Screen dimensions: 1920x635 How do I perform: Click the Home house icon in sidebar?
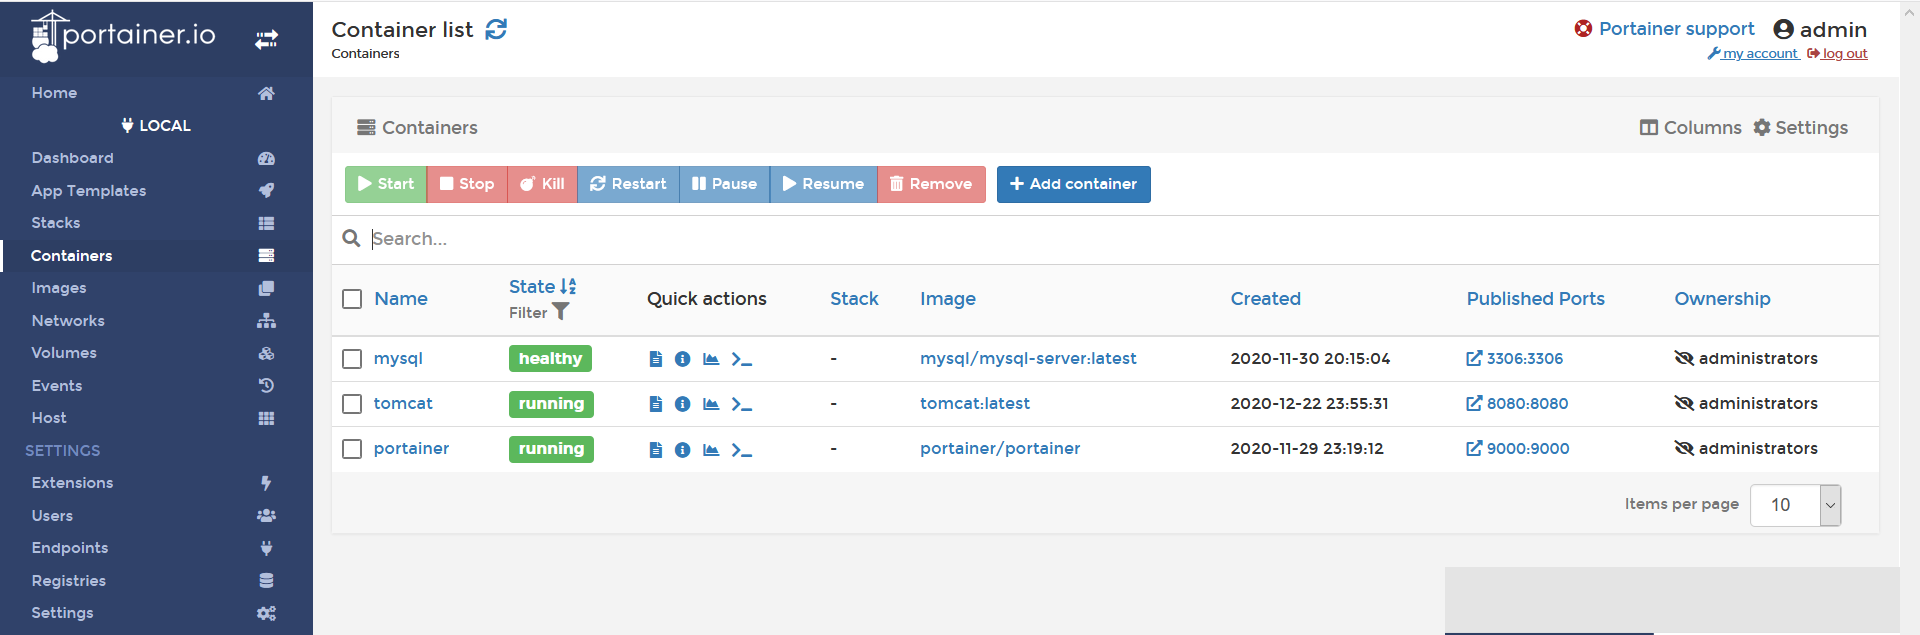(x=266, y=93)
